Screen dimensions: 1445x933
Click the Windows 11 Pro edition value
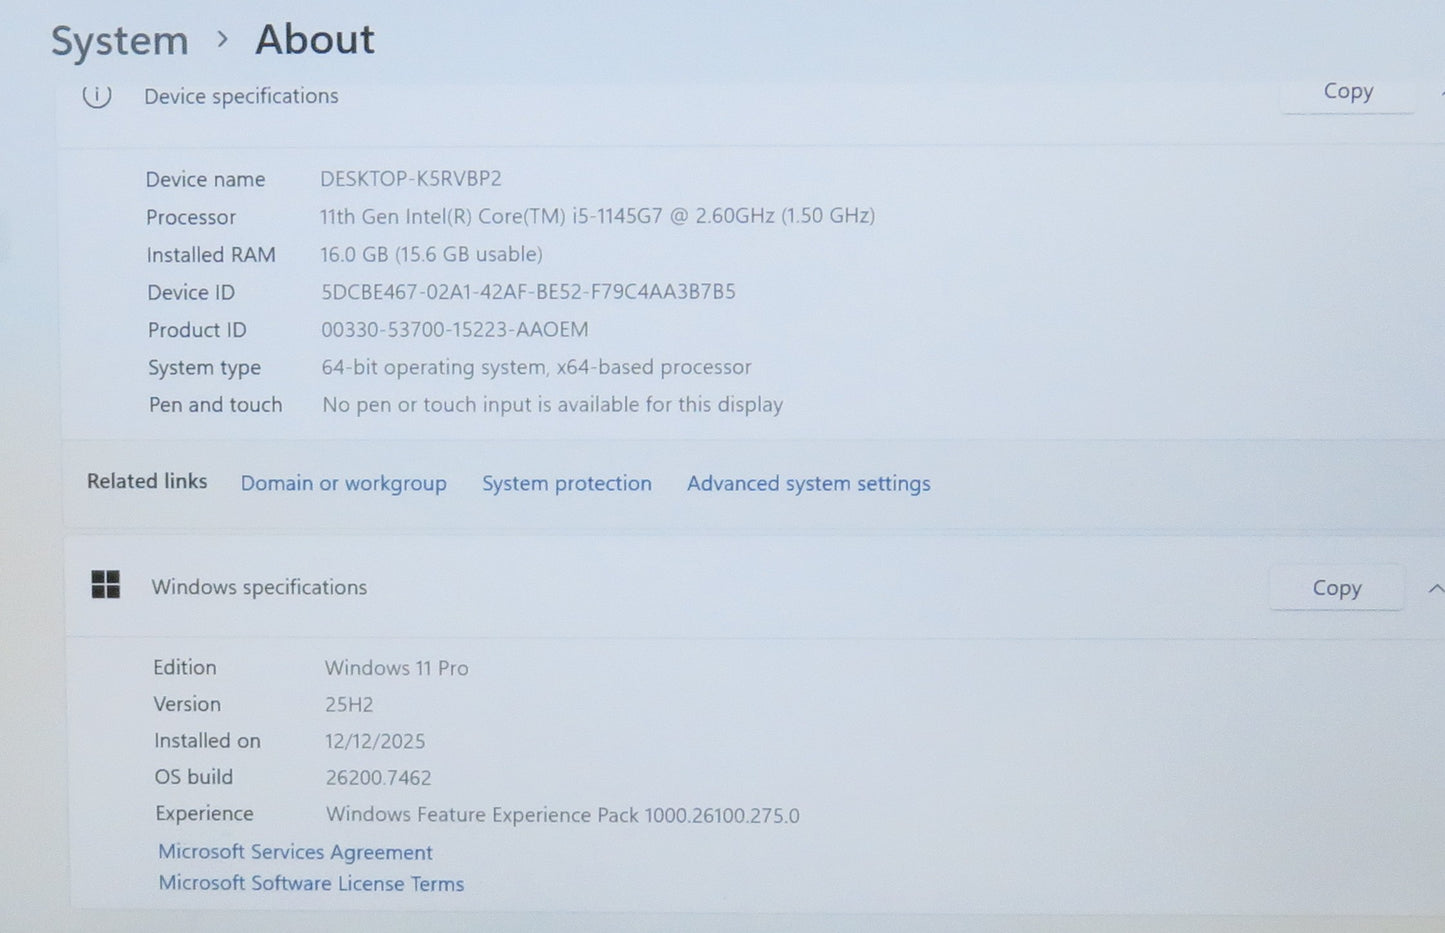(x=396, y=667)
